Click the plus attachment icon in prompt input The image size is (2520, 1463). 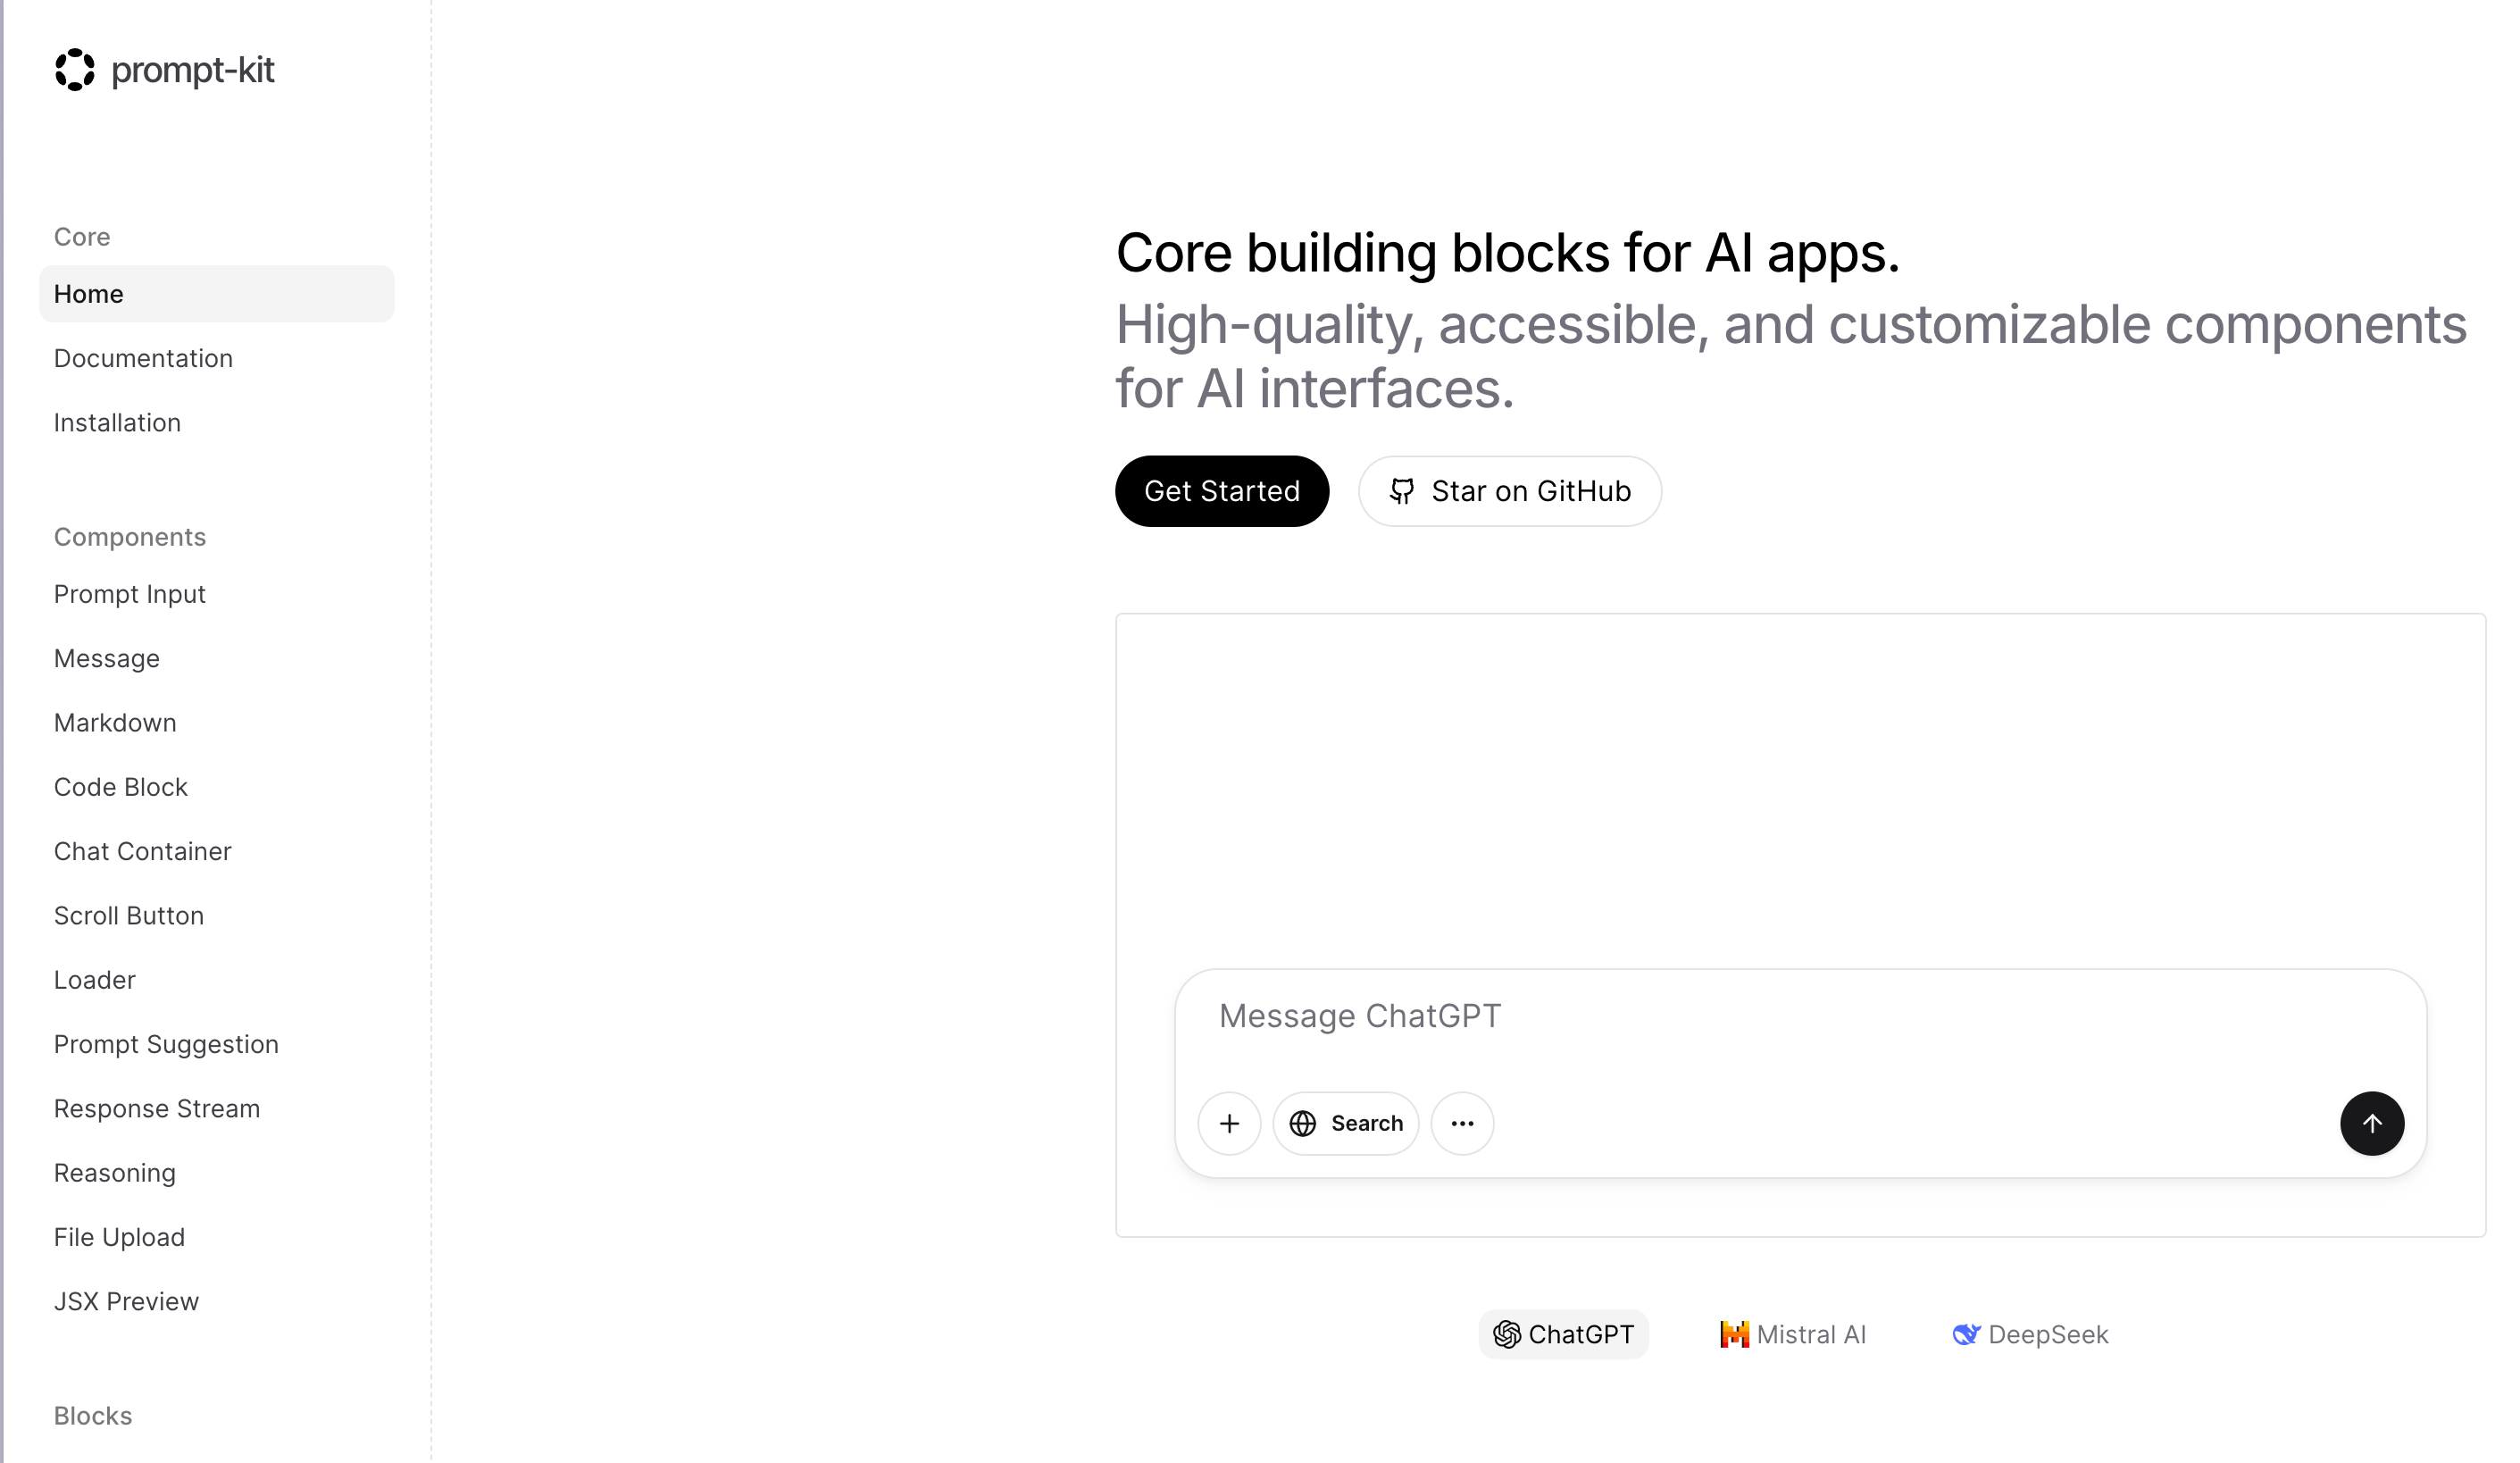(1229, 1123)
